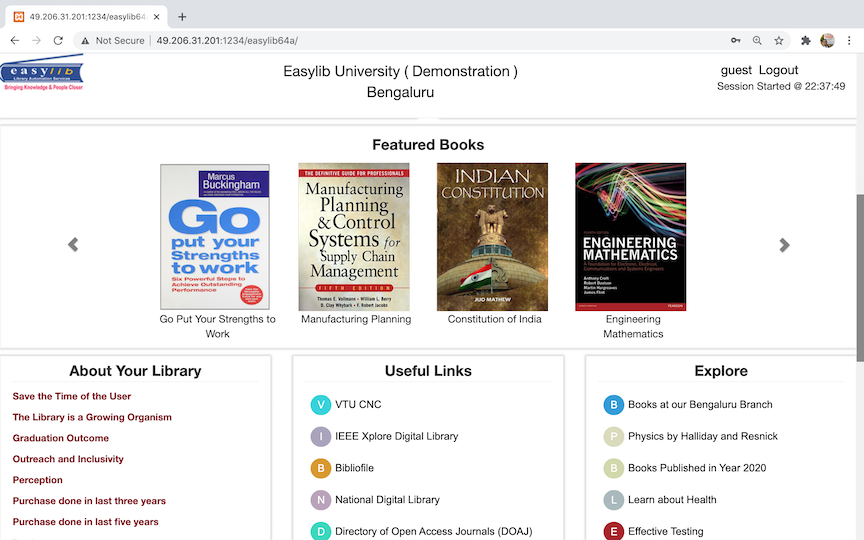Image resolution: width=864 pixels, height=540 pixels.
Task: Click the Manufacturing Planning caption
Action: point(356,319)
